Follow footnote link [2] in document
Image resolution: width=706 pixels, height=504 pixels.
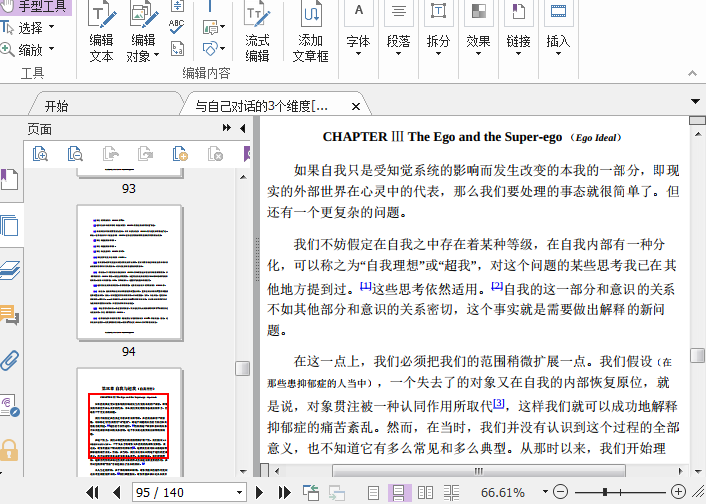coord(497,286)
